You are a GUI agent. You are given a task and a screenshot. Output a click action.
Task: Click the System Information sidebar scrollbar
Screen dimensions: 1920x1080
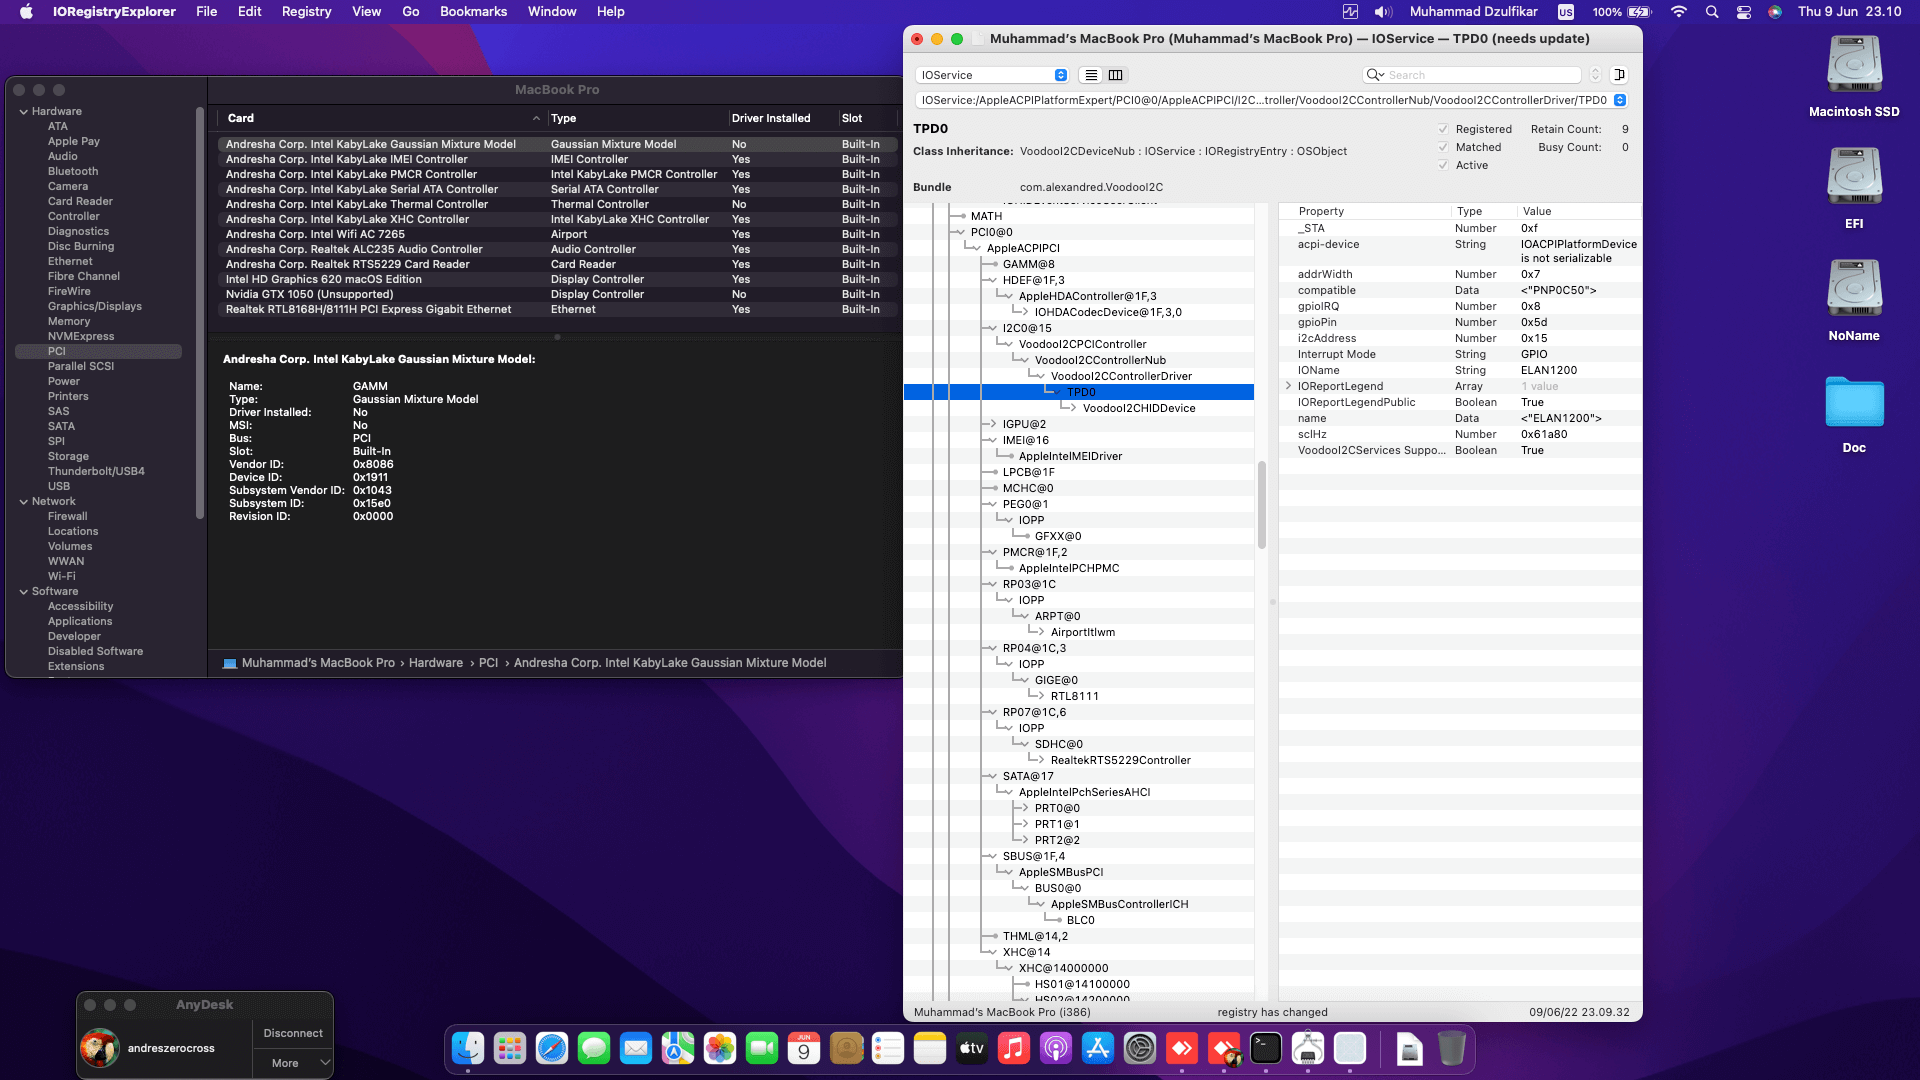[x=200, y=312]
